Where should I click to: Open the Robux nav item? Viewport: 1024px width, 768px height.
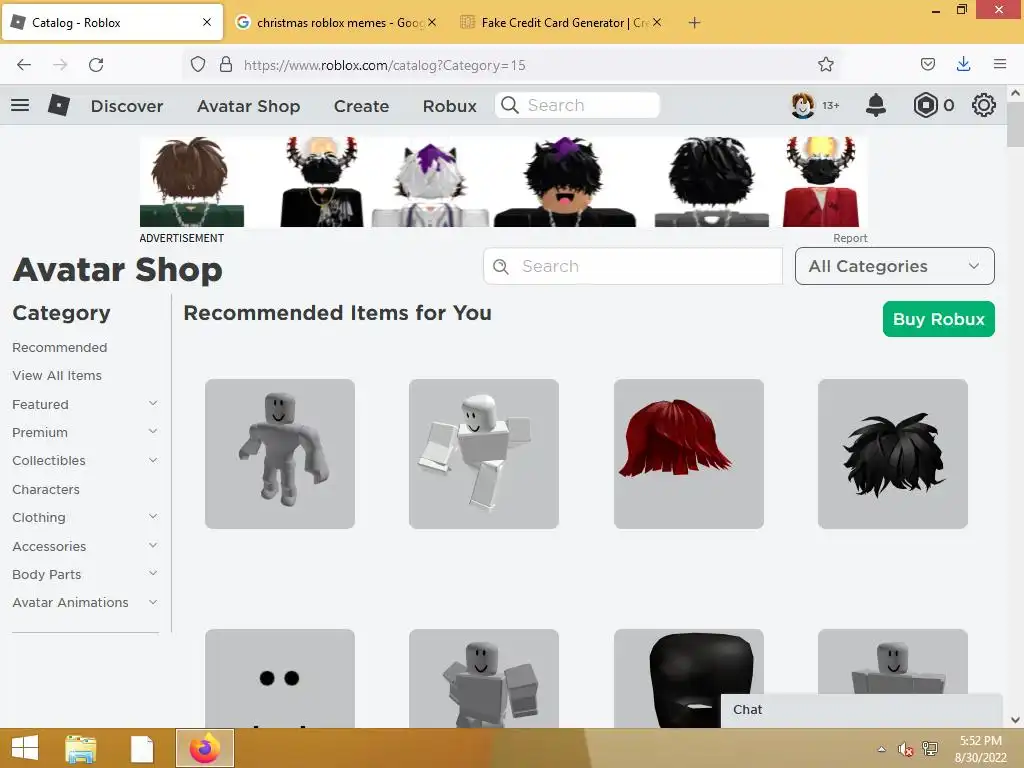[449, 106]
